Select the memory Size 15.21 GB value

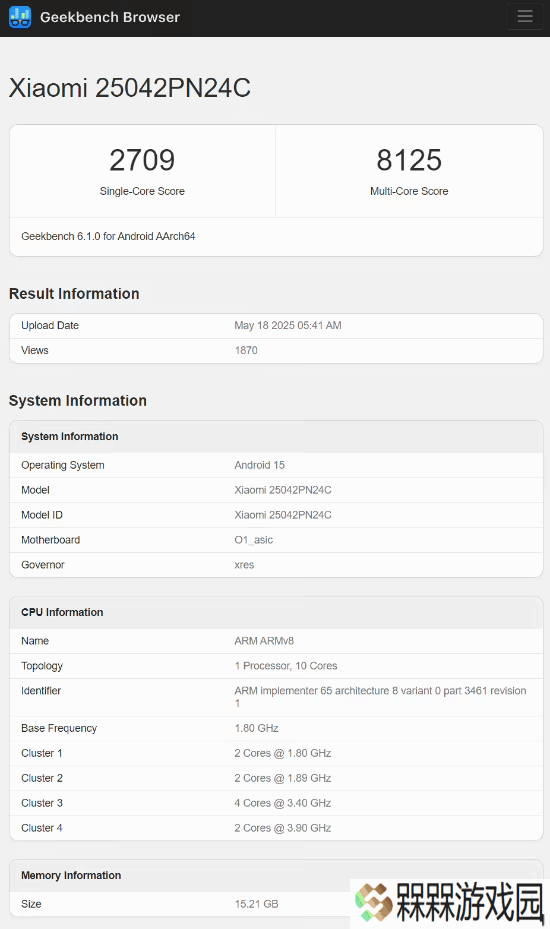pyautogui.click(x=257, y=904)
